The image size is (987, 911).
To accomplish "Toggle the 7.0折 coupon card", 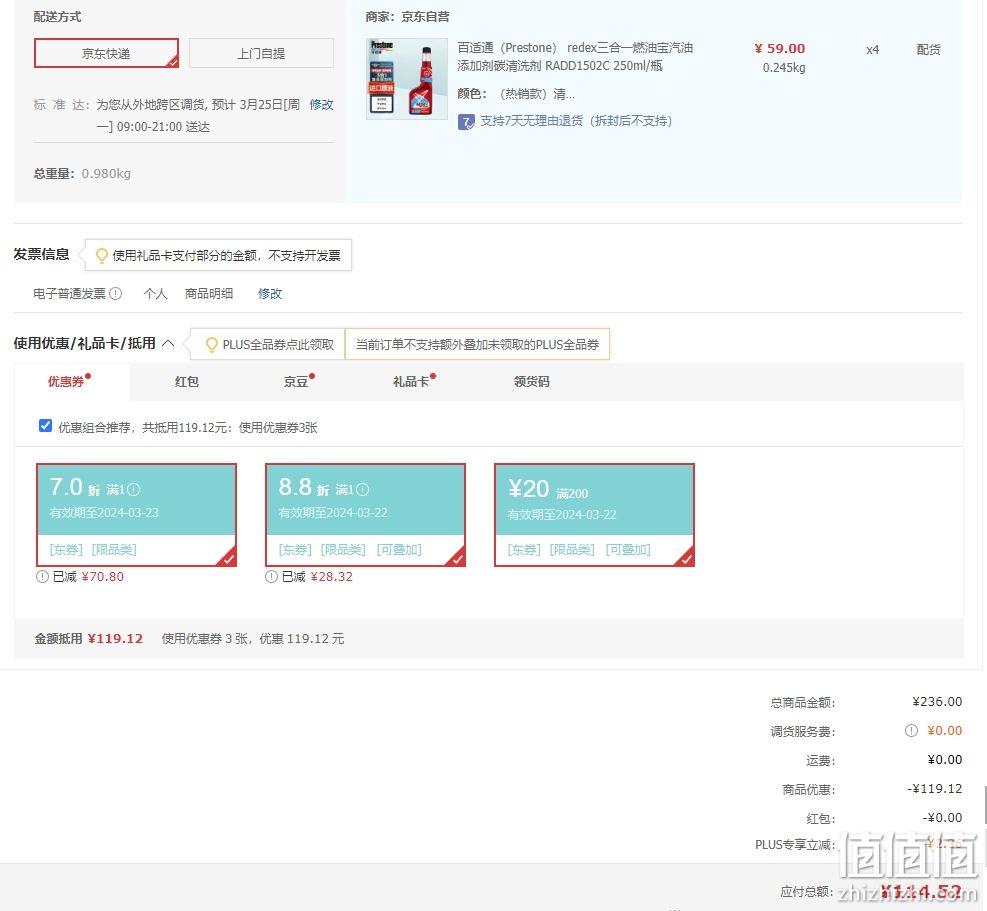I will (137, 515).
